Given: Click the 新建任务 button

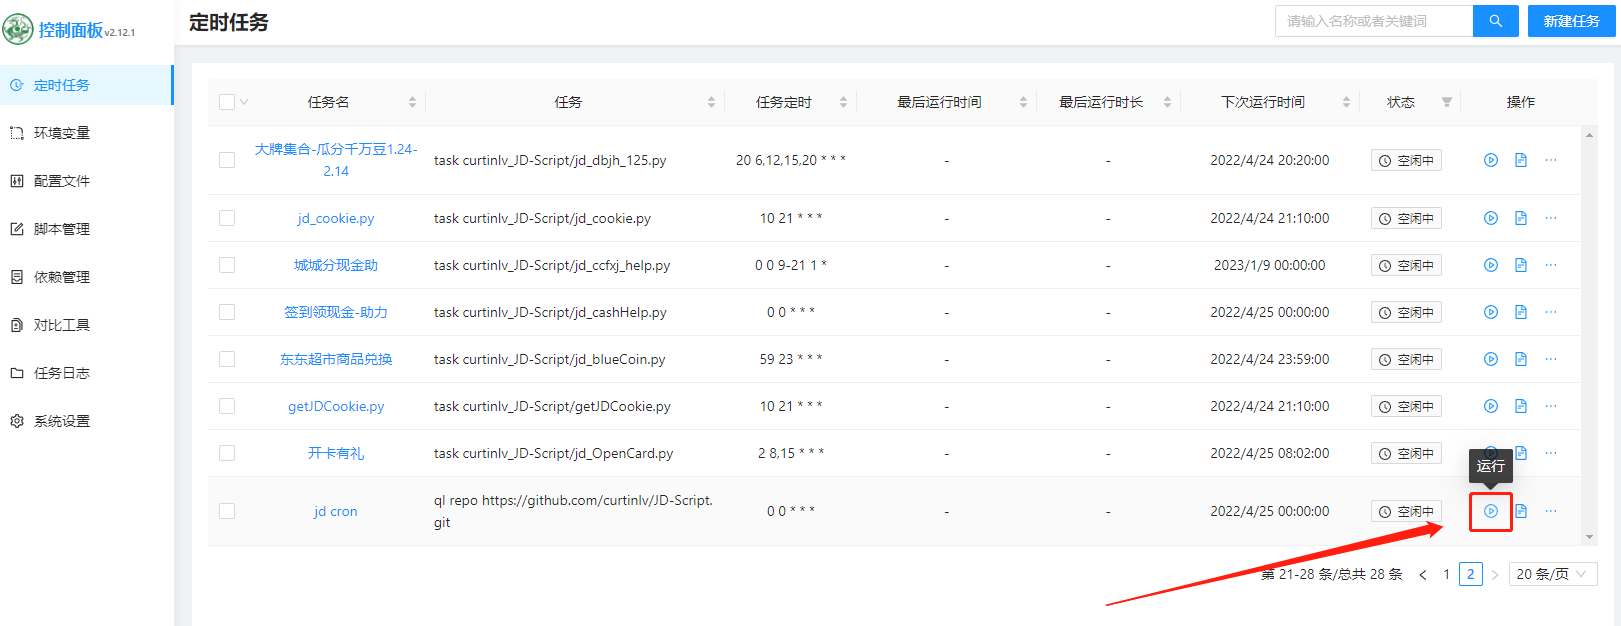Looking at the screenshot, I should tap(1571, 21).
